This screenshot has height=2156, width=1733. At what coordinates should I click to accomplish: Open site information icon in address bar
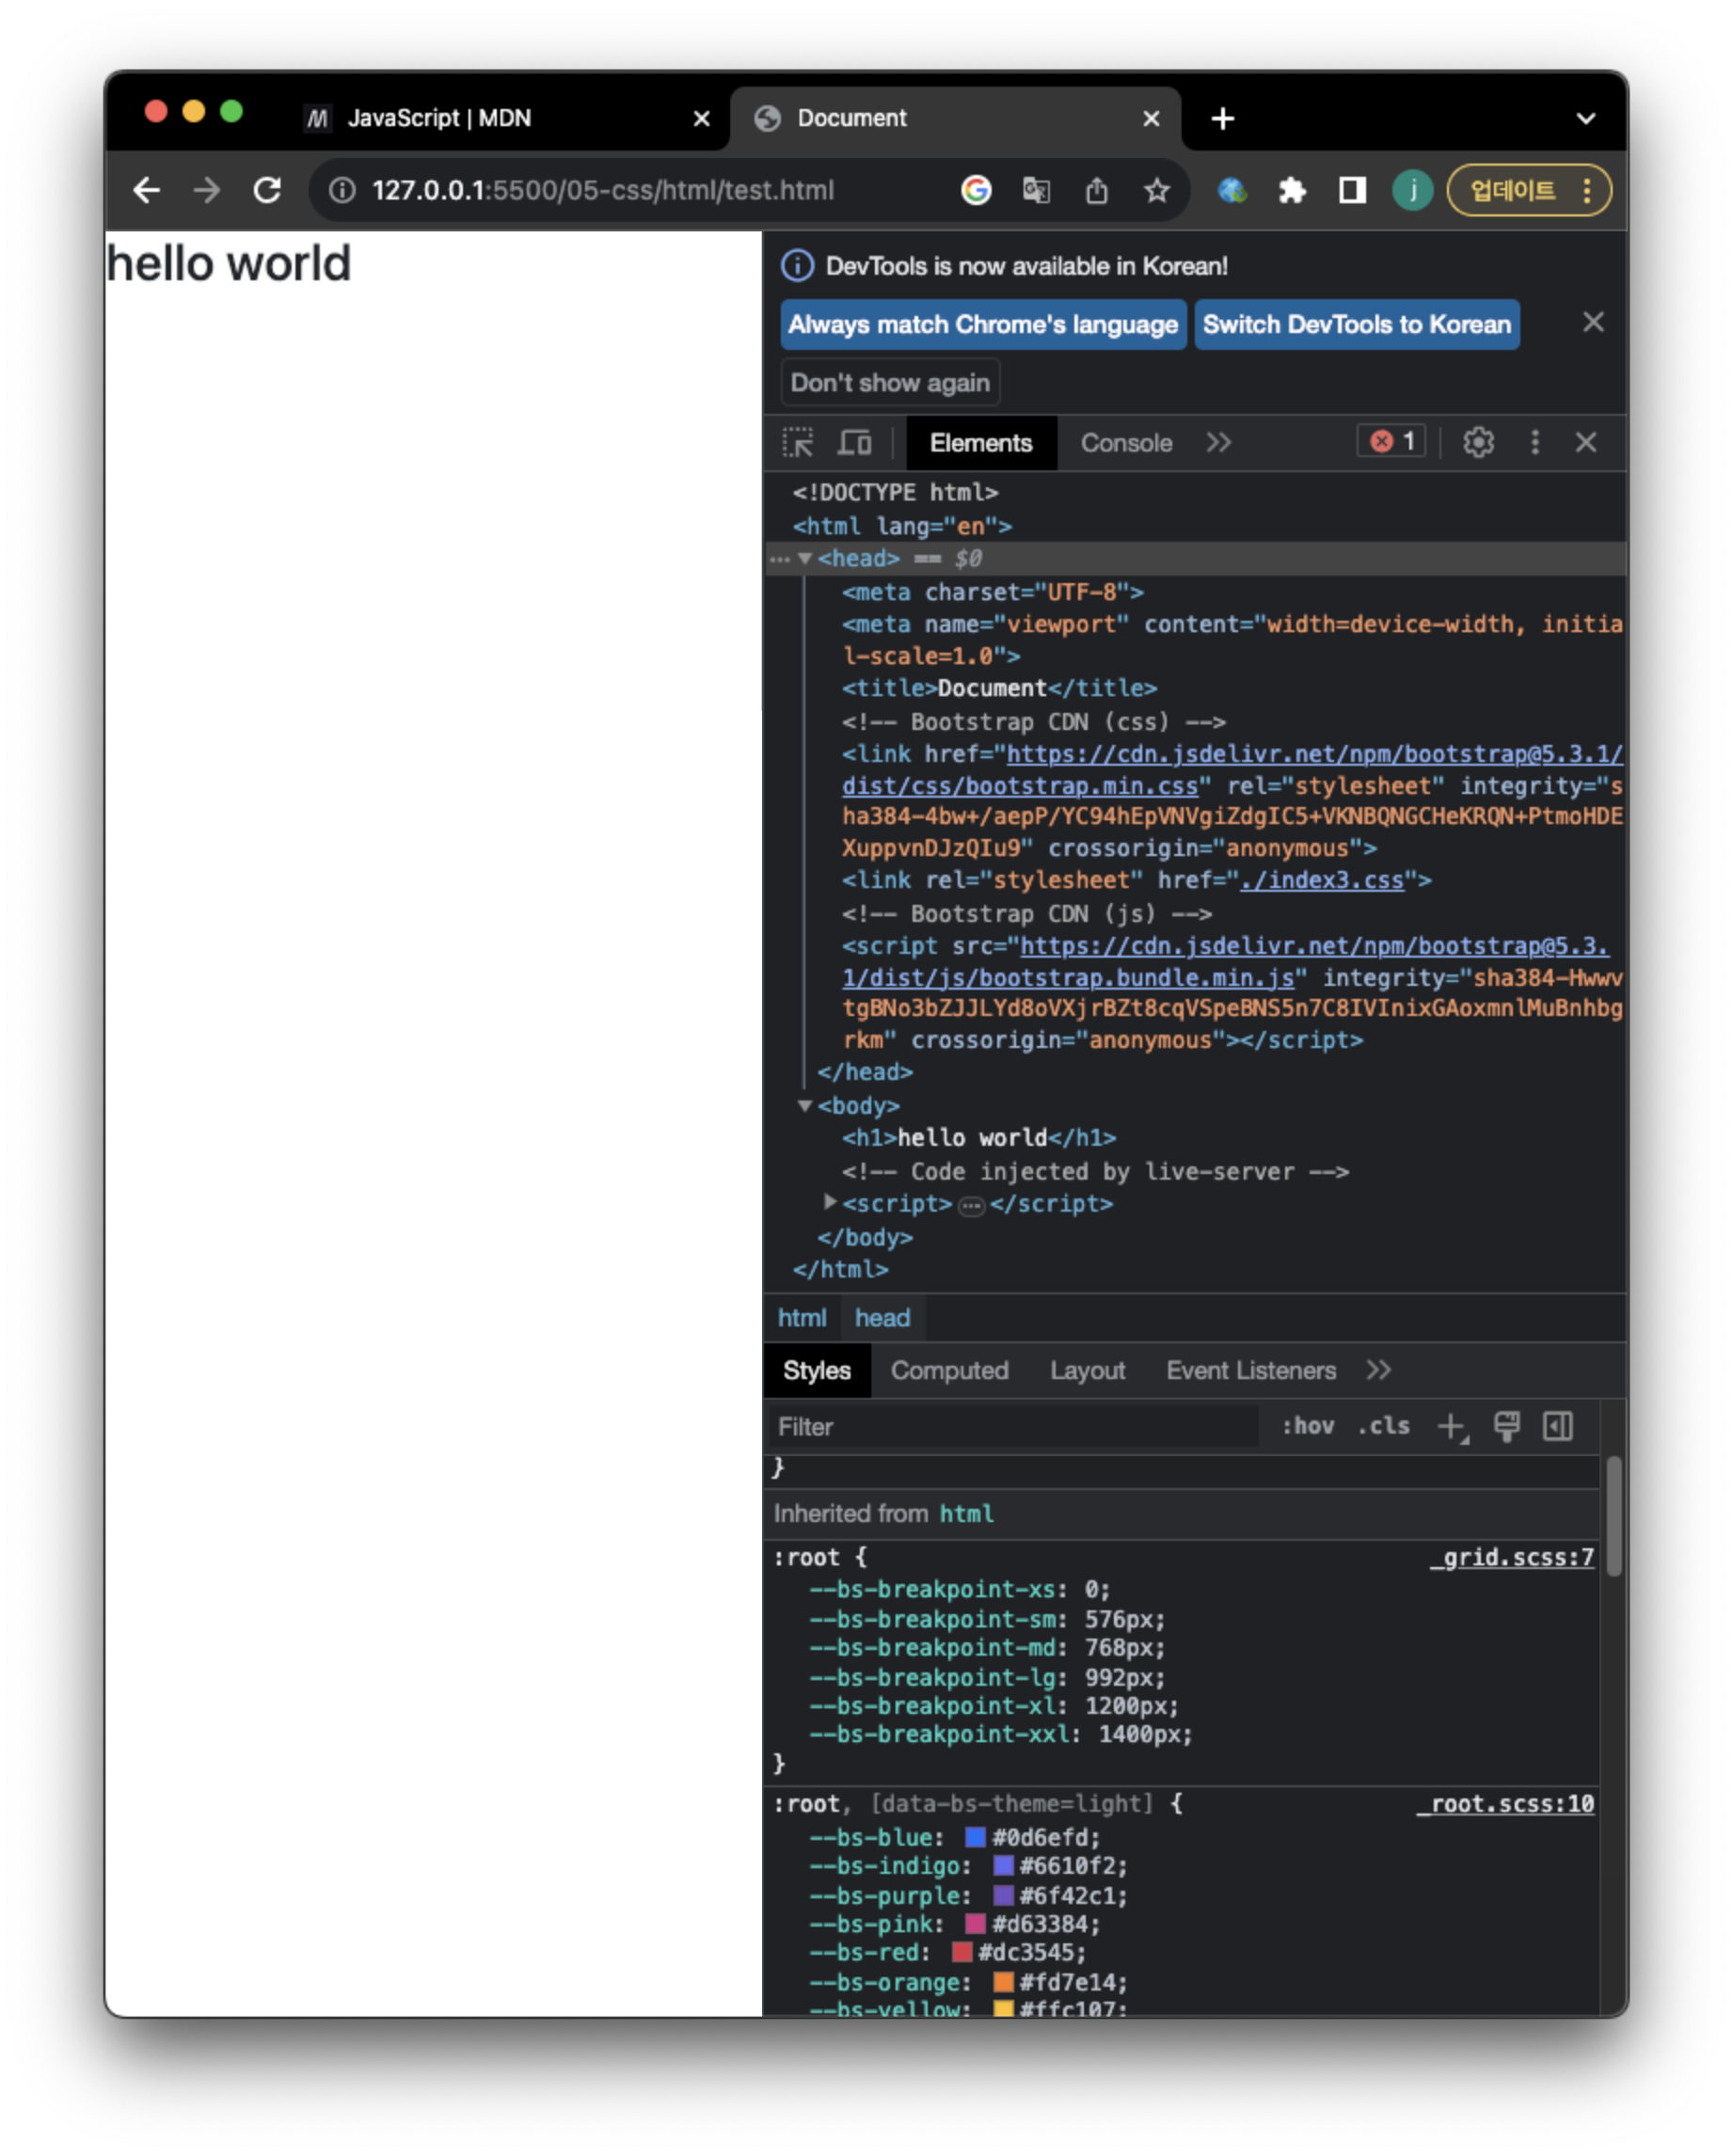(342, 190)
